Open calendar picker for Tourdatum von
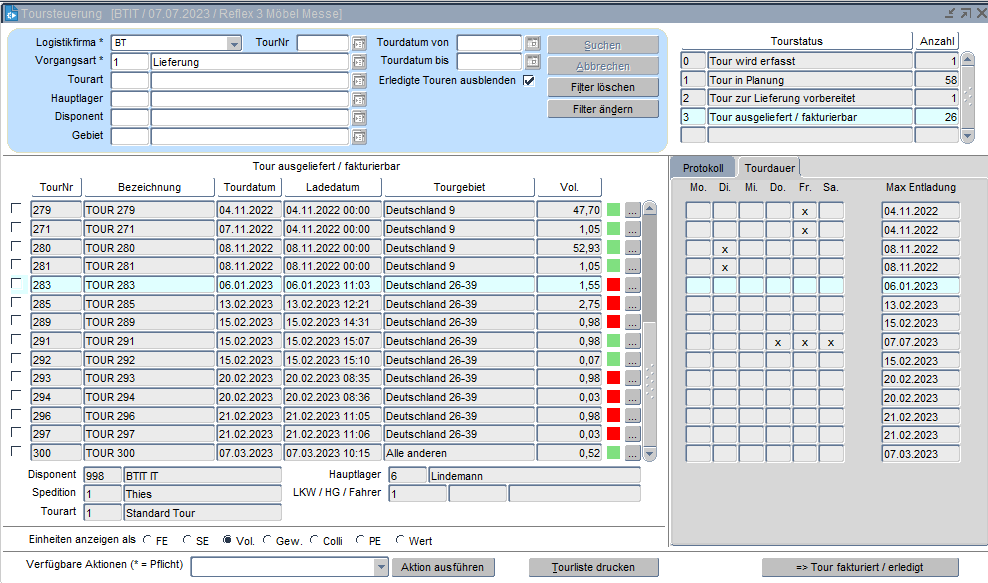Viewport: 988px width, 583px height. coord(533,43)
